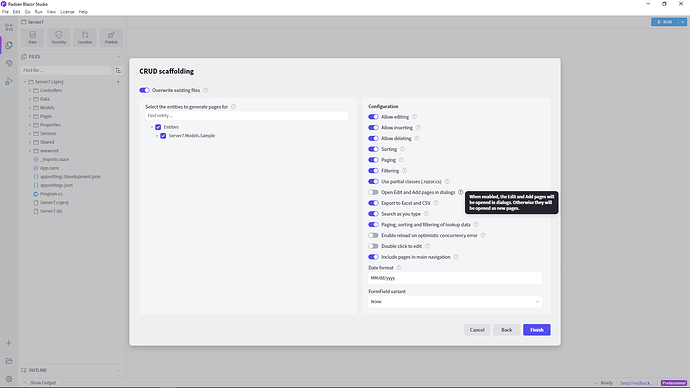Toggle Overwrite existing files switch

pyautogui.click(x=144, y=90)
